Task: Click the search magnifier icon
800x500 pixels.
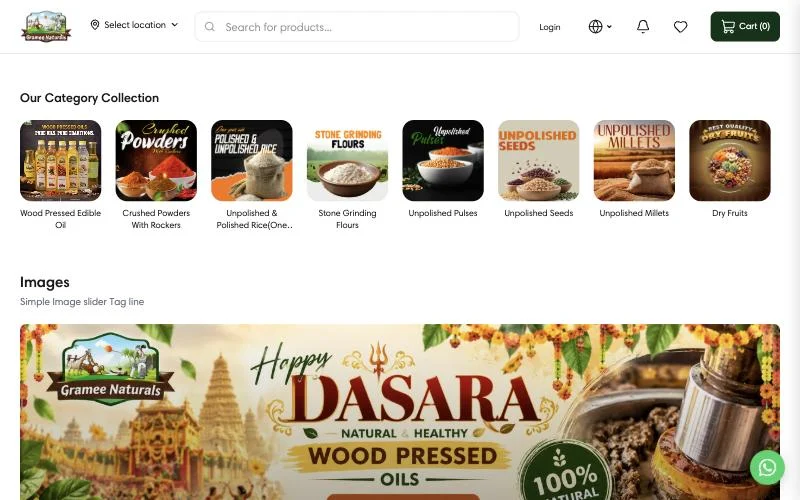Action: 210,27
